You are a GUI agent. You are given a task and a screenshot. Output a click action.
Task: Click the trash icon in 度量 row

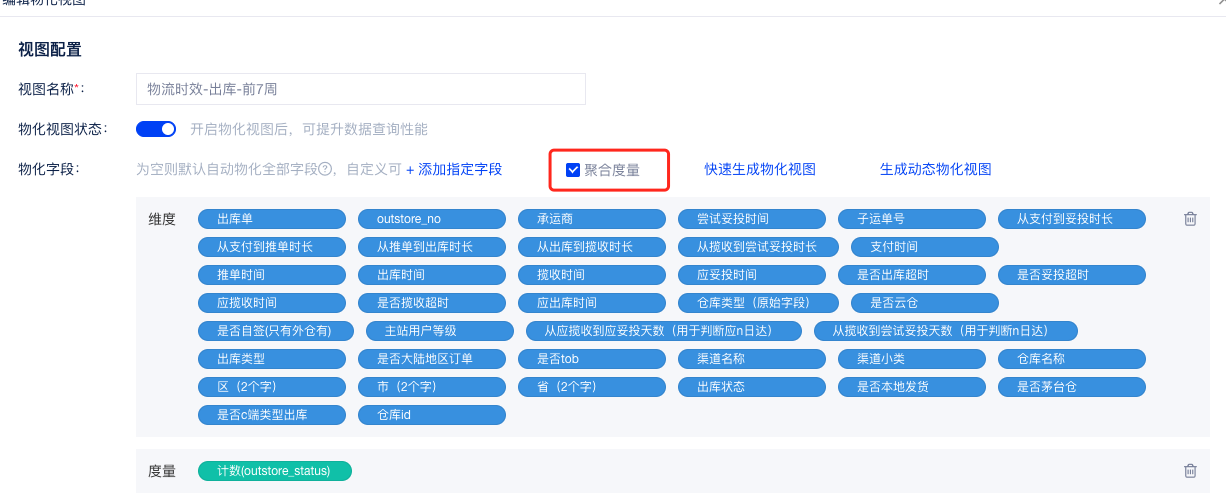[1190, 471]
